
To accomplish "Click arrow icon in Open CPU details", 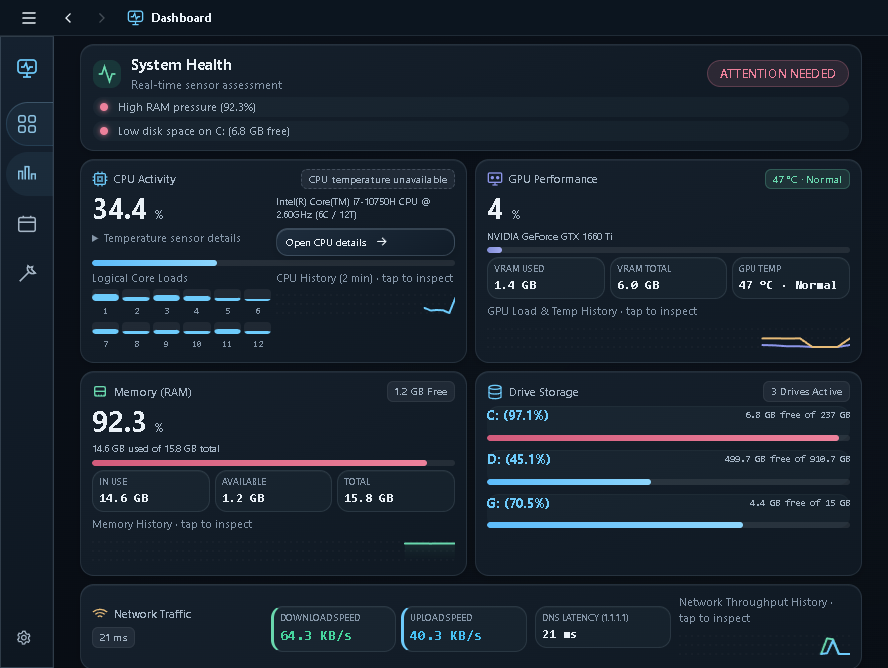I will click(x=382, y=242).
